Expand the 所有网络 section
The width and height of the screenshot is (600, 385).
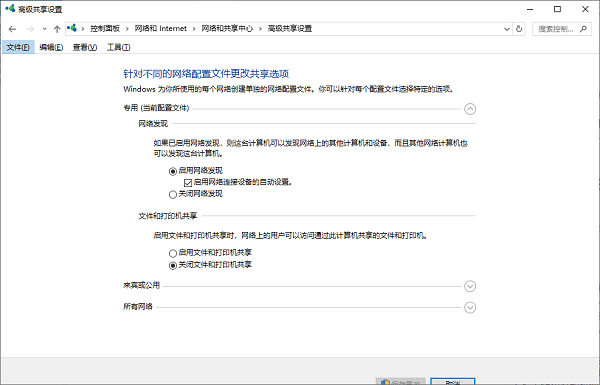pyautogui.click(x=470, y=307)
